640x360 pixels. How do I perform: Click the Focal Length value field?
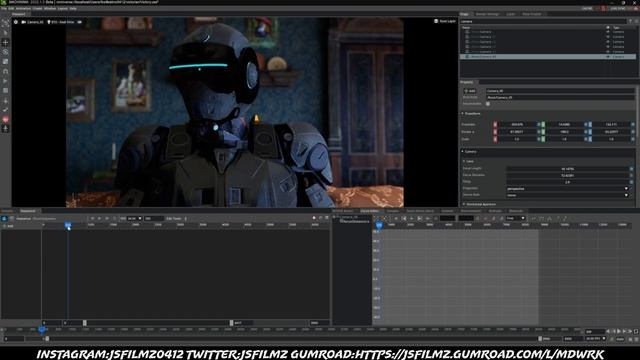tap(567, 169)
